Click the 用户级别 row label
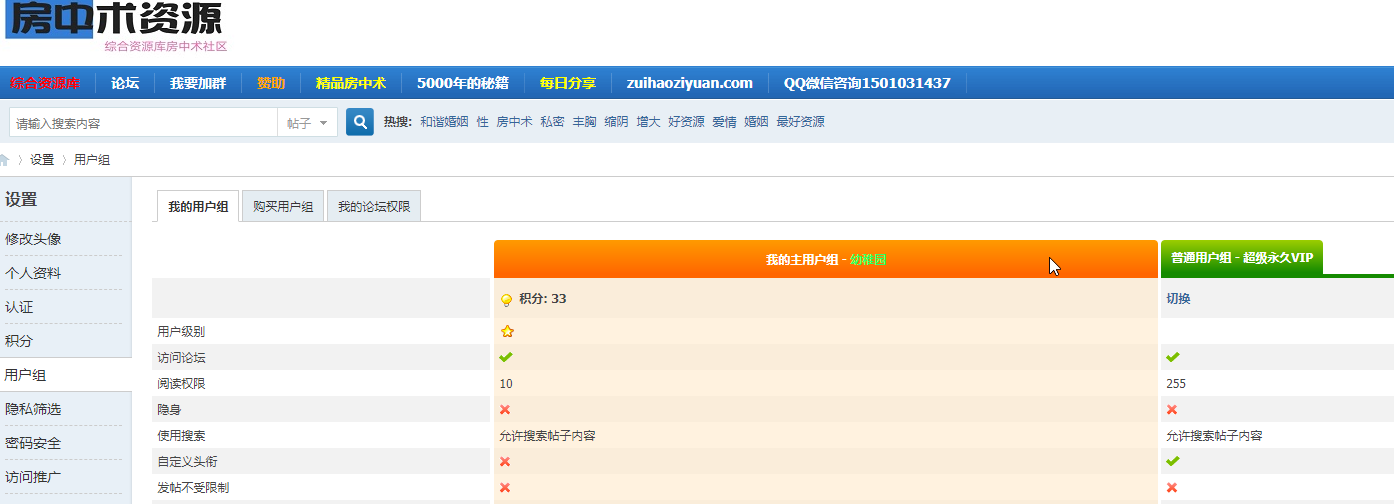Screen dimensions: 1394x504 coord(181,331)
